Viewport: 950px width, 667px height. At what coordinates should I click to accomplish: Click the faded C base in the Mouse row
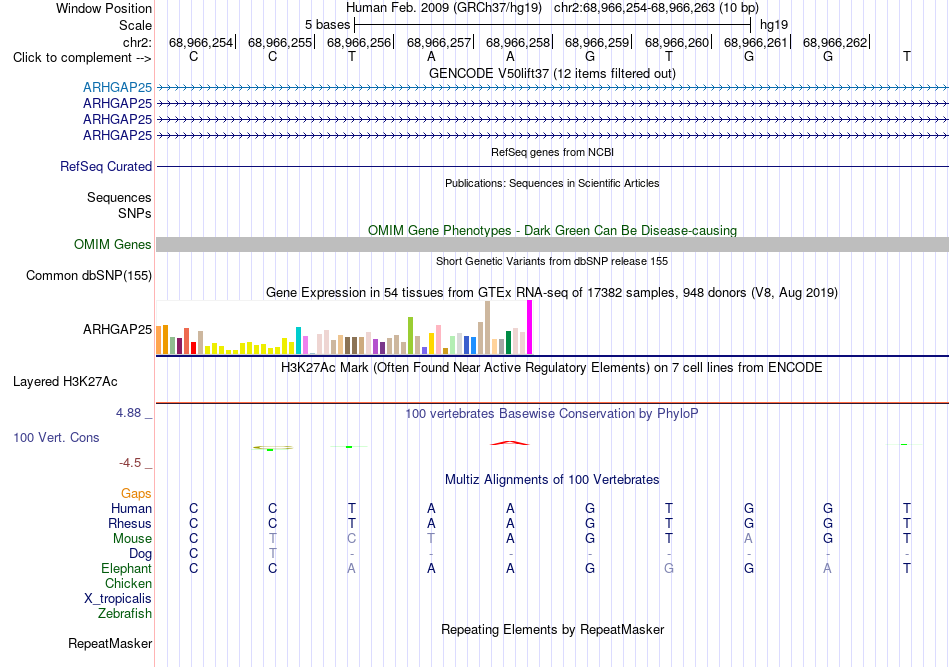(x=351, y=539)
